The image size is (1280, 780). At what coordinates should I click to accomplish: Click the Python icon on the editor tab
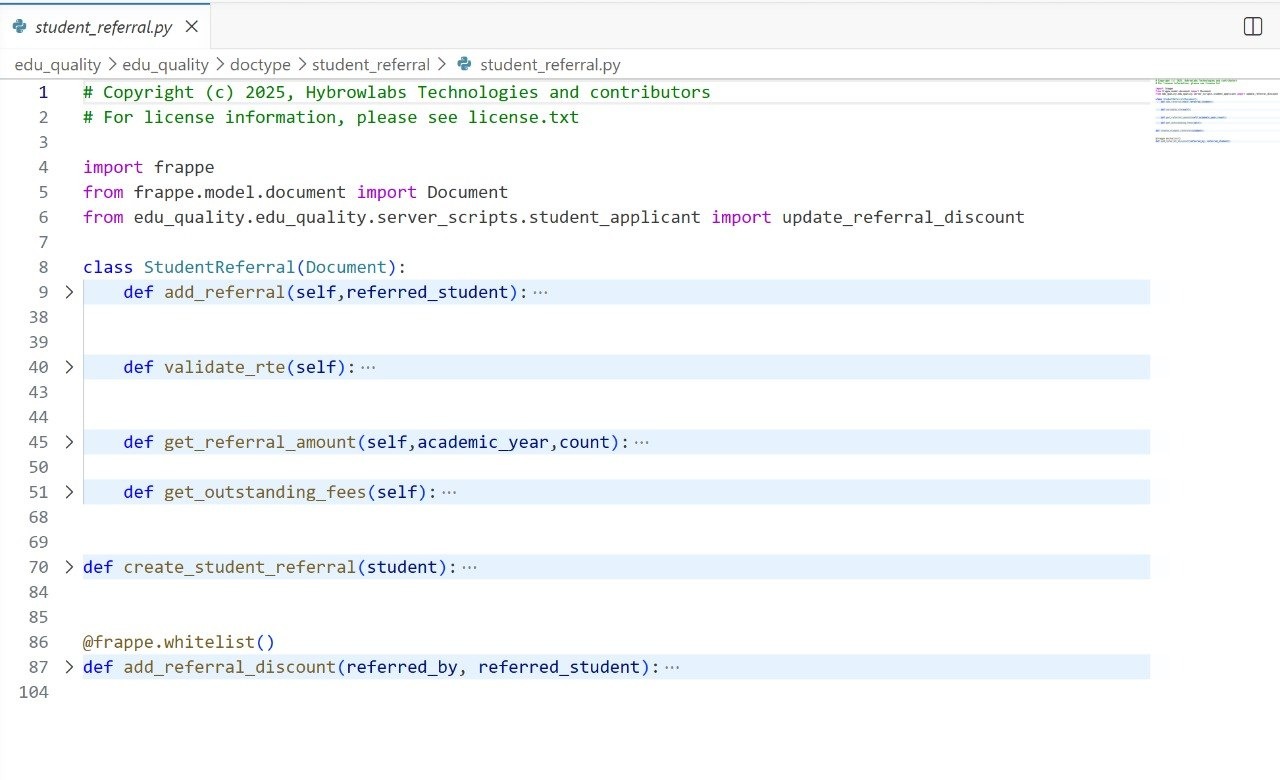[x=20, y=26]
